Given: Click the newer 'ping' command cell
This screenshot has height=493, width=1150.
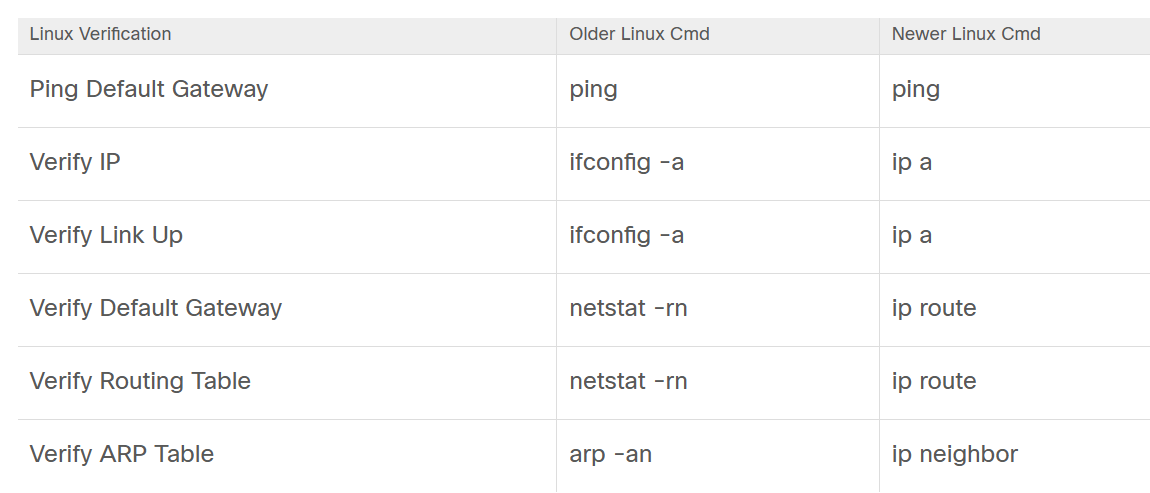Looking at the screenshot, I should tap(916, 89).
